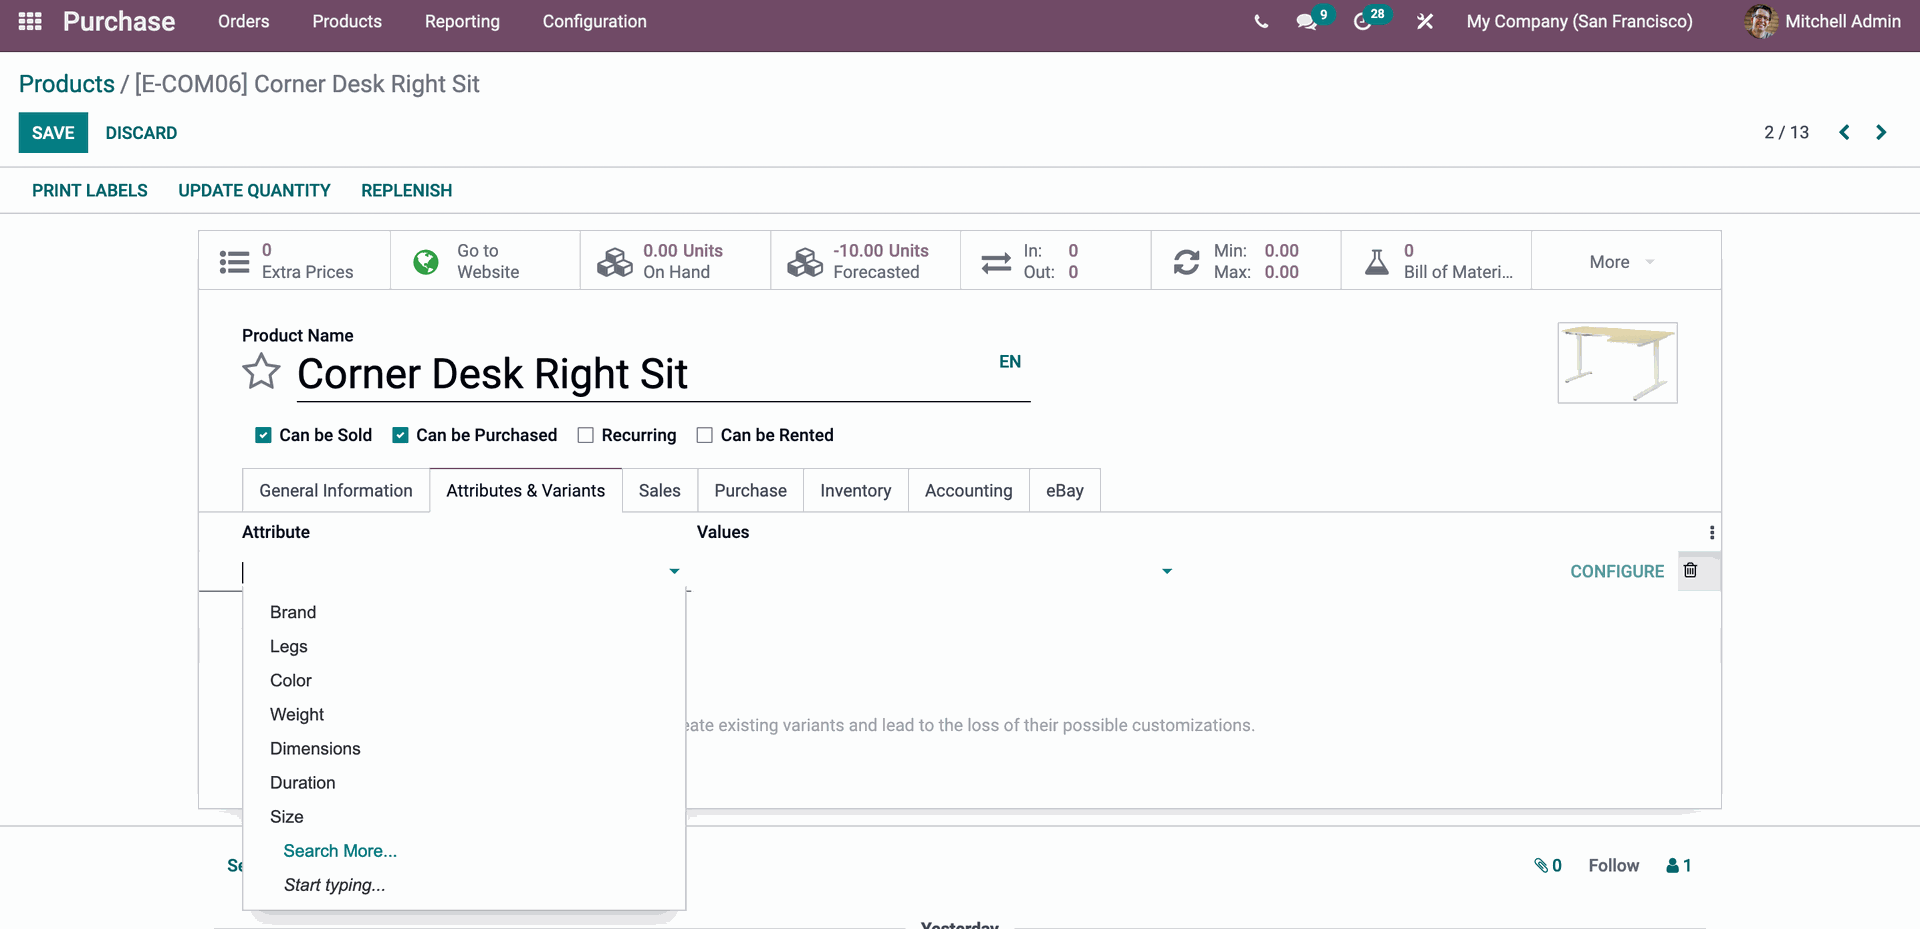This screenshot has height=929, width=1920.
Task: Click Min/Max refresh icon
Action: [1187, 262]
